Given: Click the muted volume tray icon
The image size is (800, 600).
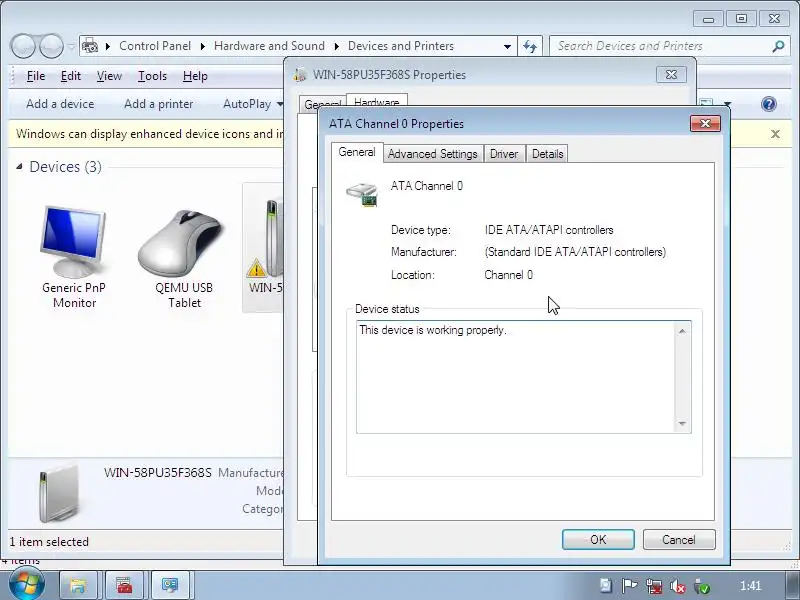Looking at the screenshot, I should click(x=678, y=586).
